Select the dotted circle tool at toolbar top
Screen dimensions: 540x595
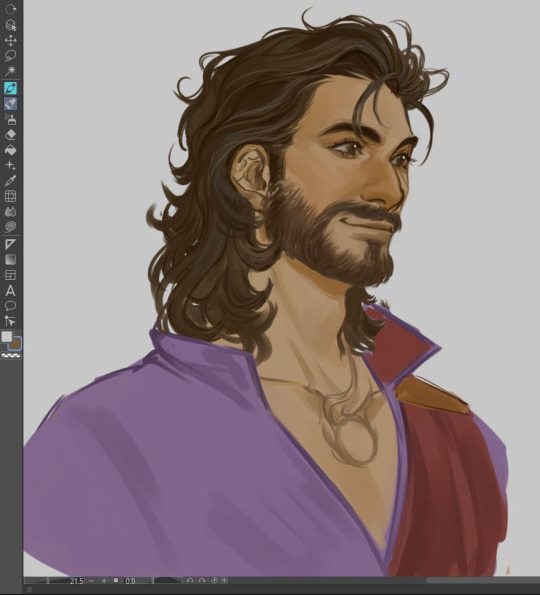pos(11,9)
